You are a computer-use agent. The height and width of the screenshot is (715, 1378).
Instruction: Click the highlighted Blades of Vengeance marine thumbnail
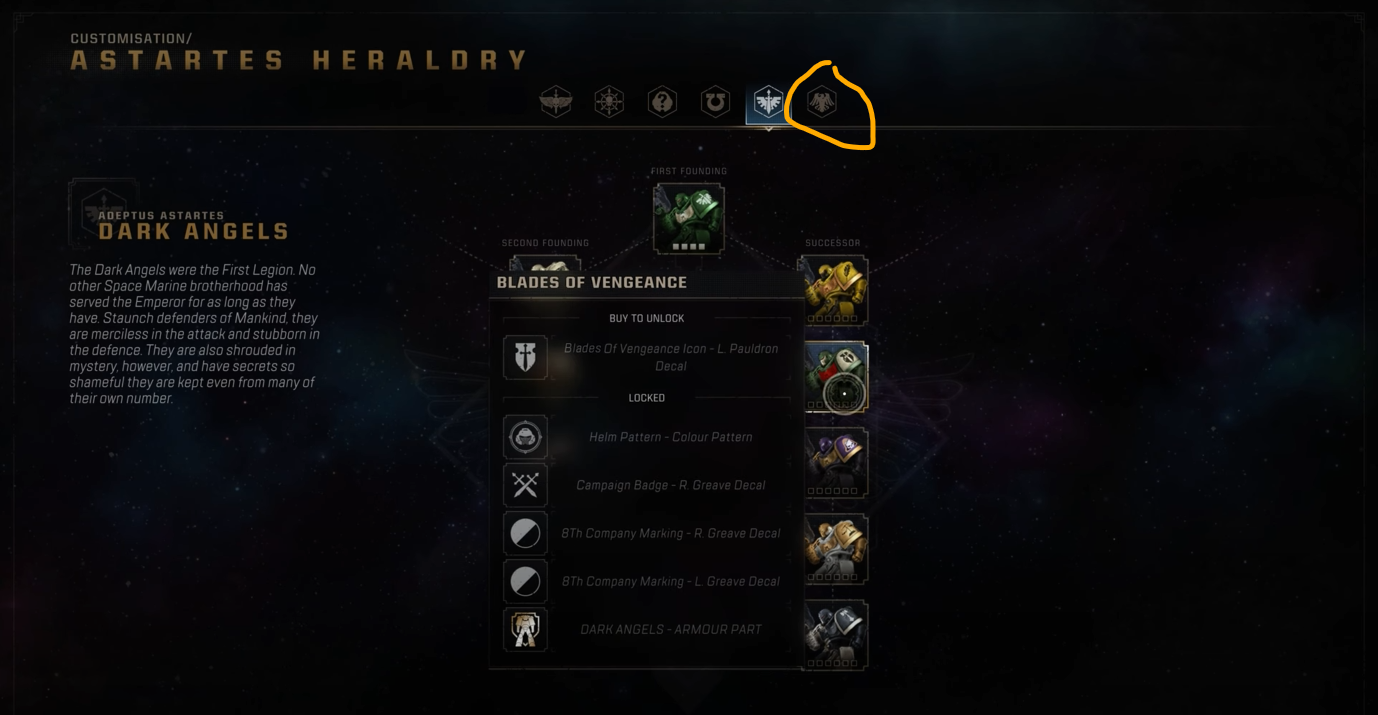(836, 377)
